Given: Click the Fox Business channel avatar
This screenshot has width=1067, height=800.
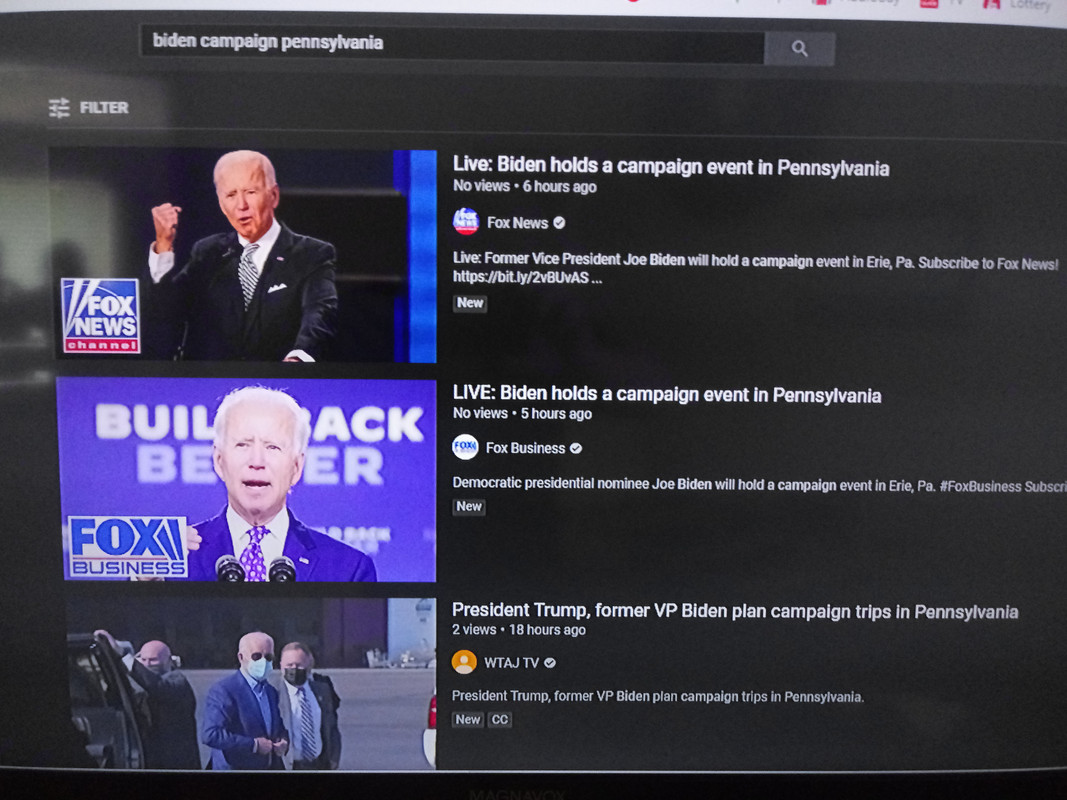Looking at the screenshot, I should pyautogui.click(x=465, y=447).
